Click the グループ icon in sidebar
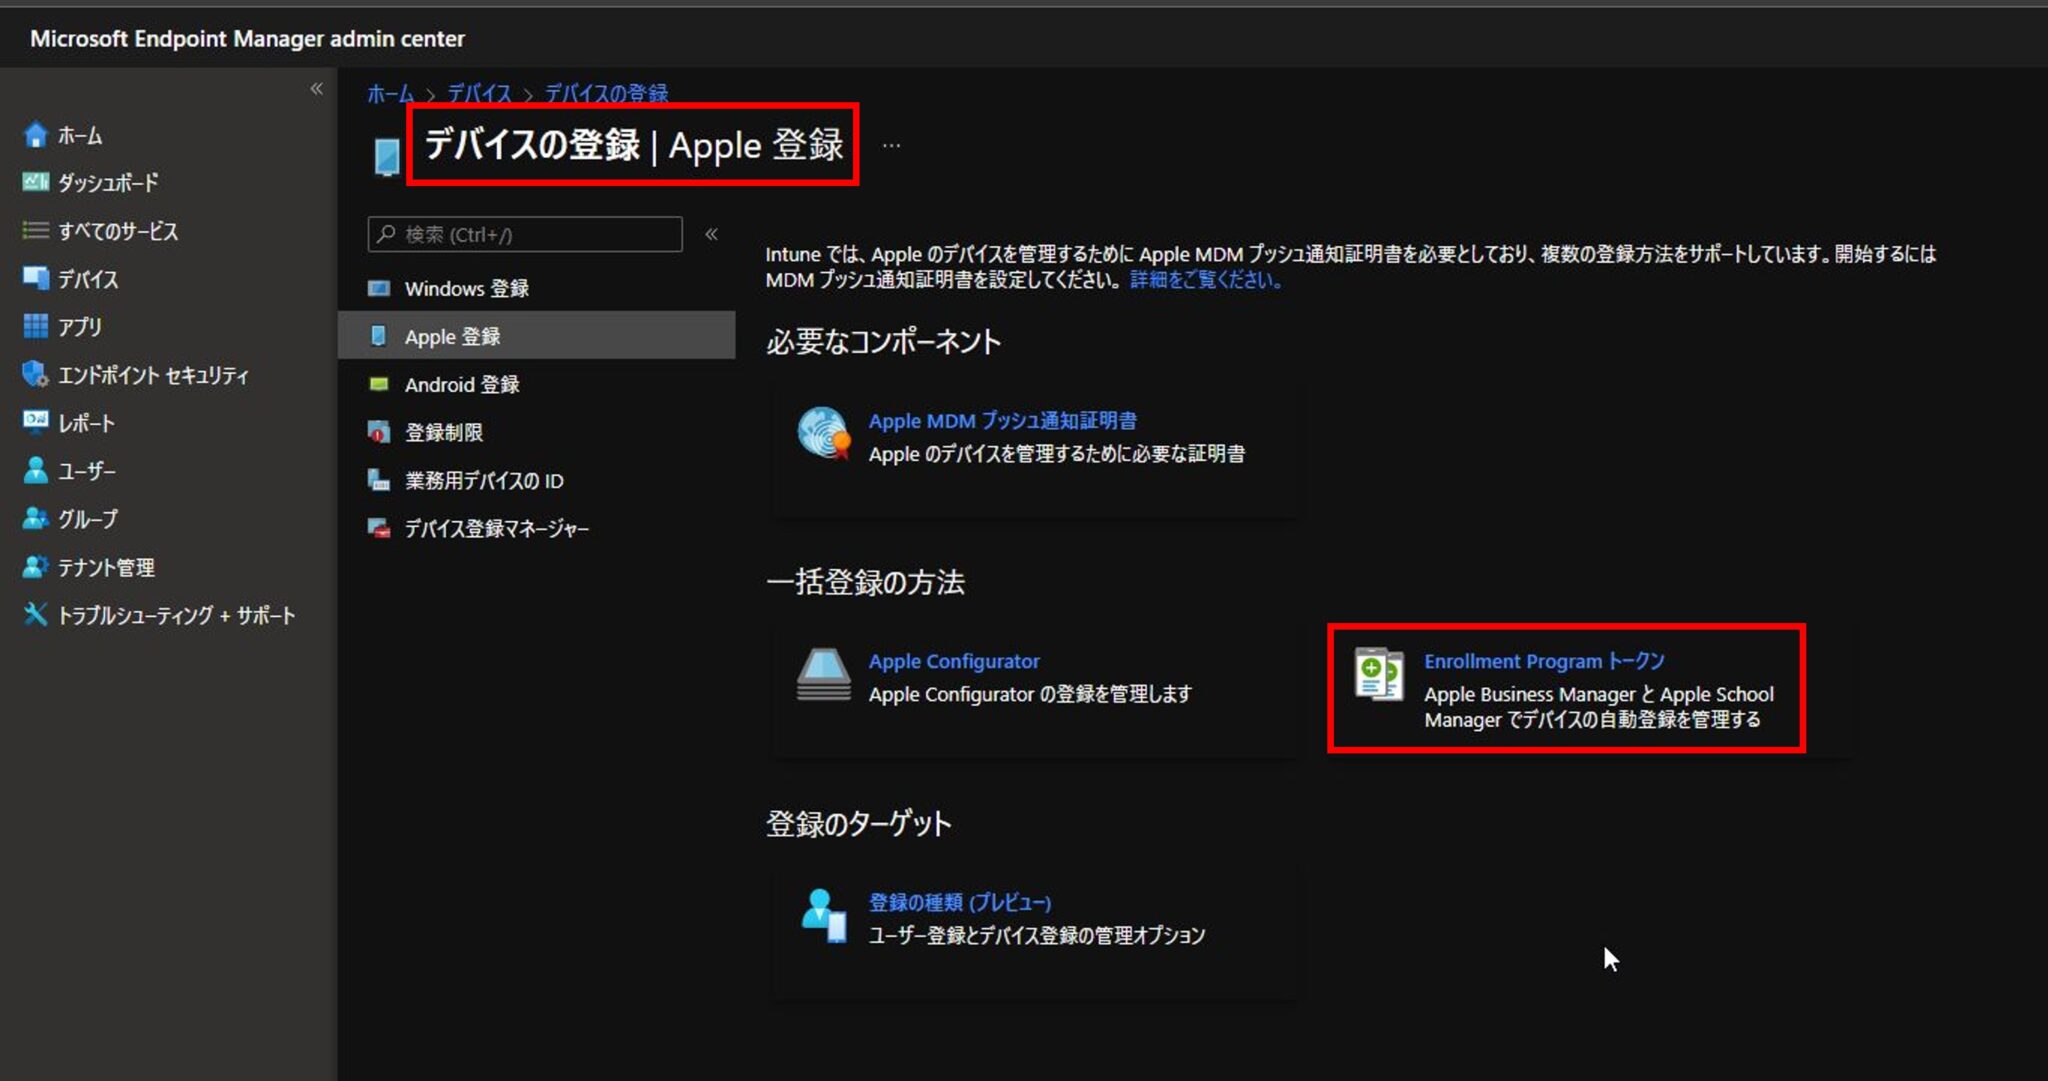This screenshot has width=2048, height=1081. 36,518
